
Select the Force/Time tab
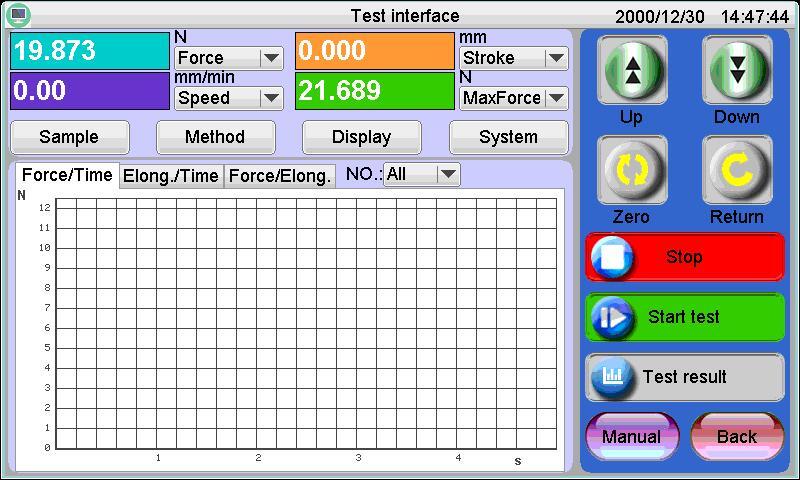click(x=67, y=175)
